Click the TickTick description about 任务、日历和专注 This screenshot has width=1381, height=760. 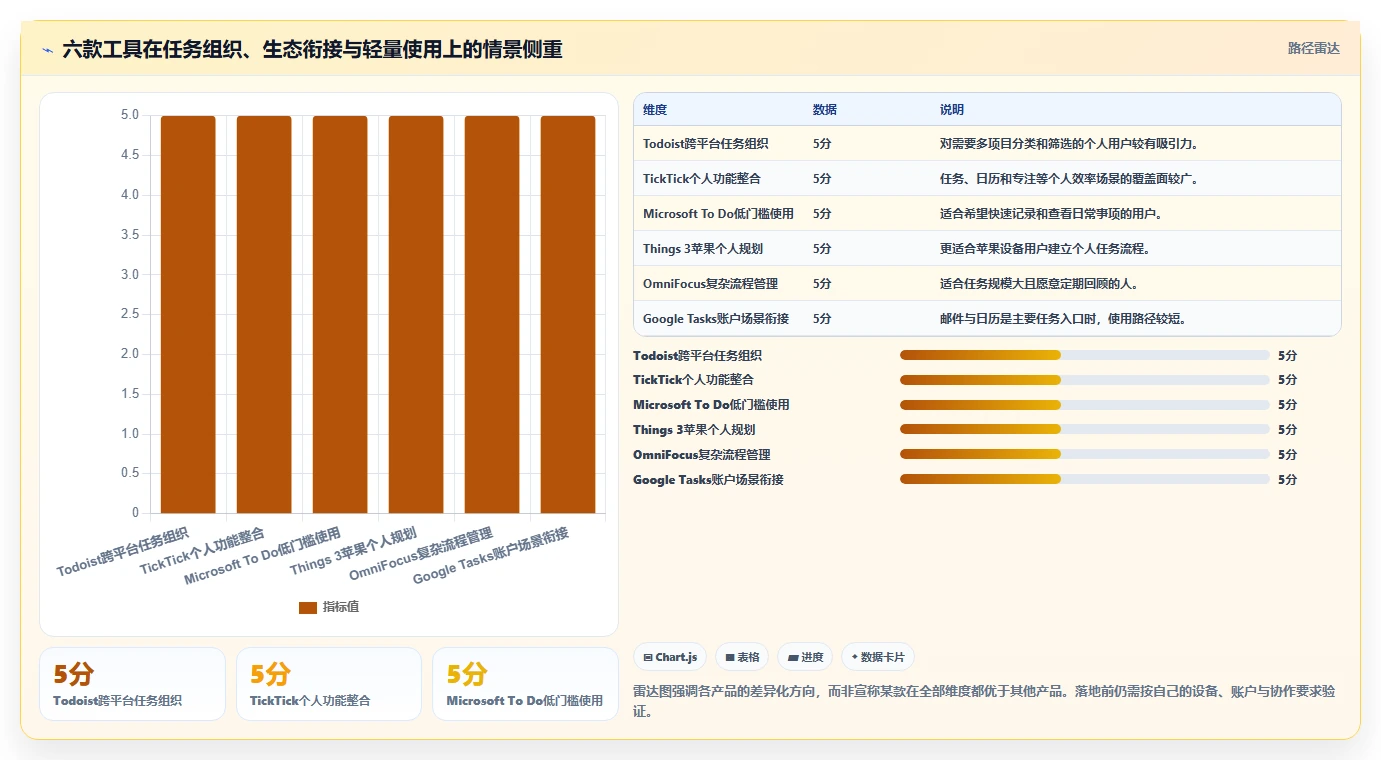click(x=1069, y=179)
